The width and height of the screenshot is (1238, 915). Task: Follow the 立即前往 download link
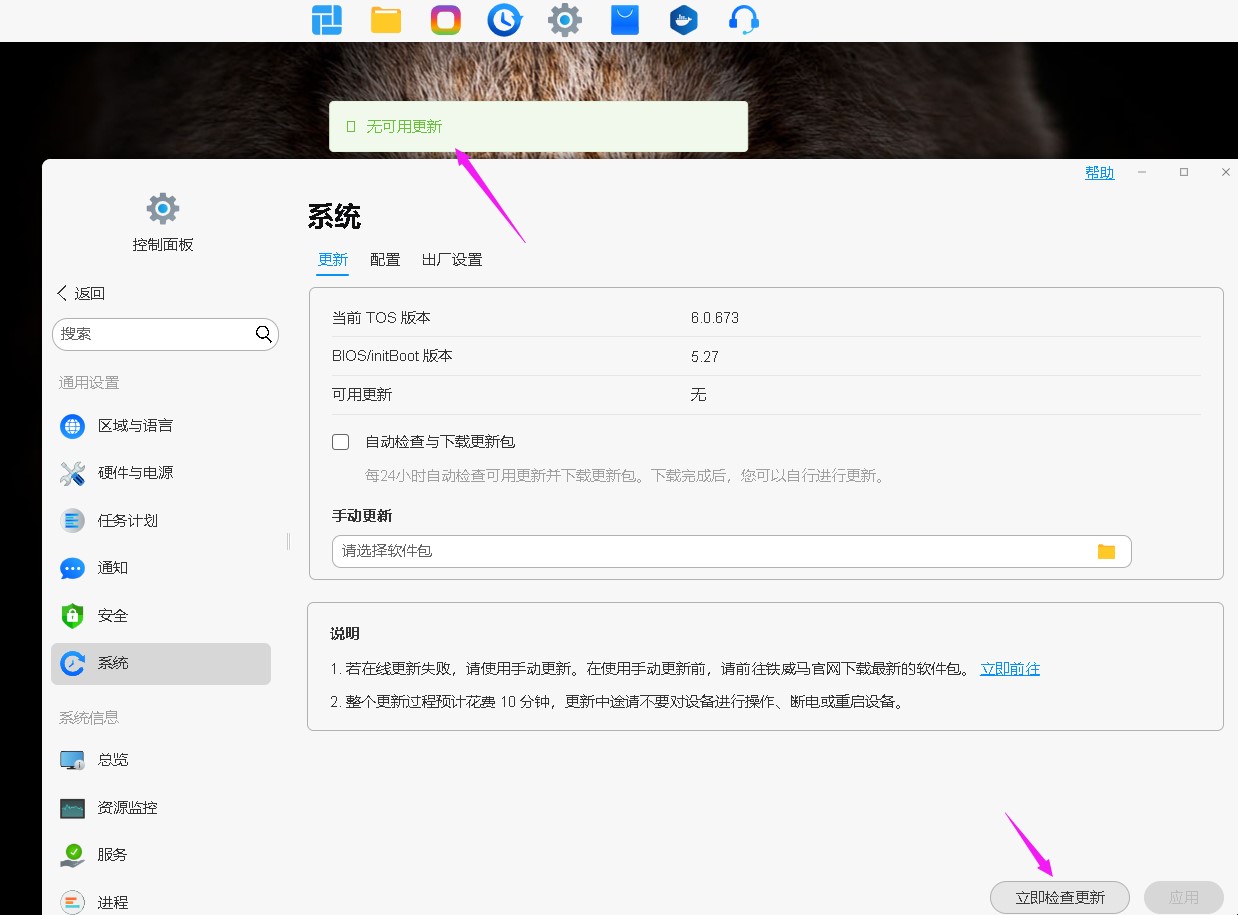pos(1010,669)
